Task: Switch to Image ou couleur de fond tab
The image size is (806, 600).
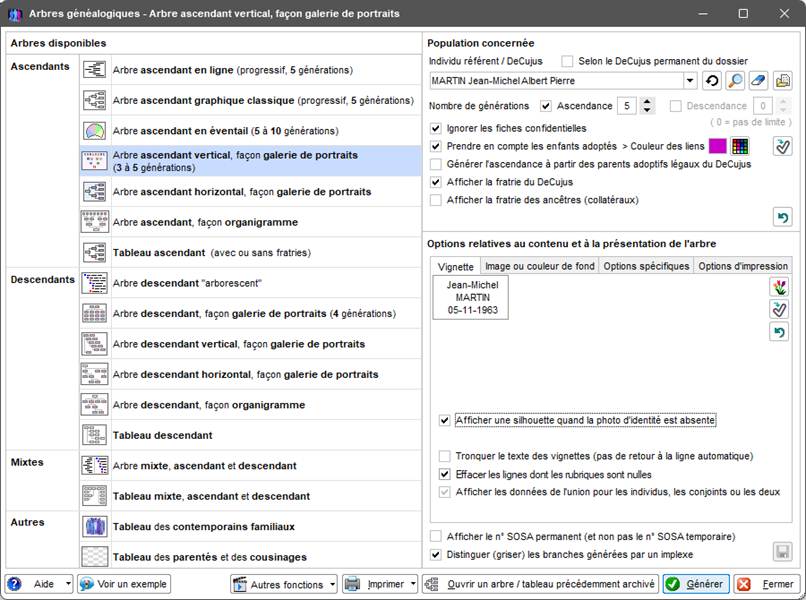Action: [x=538, y=266]
